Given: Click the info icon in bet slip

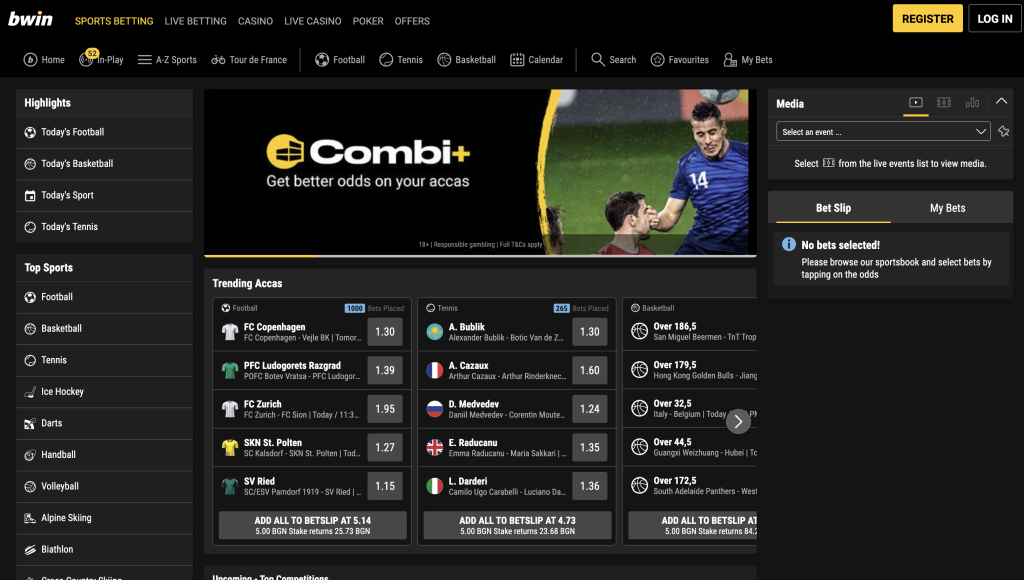Looking at the screenshot, I should (x=789, y=244).
